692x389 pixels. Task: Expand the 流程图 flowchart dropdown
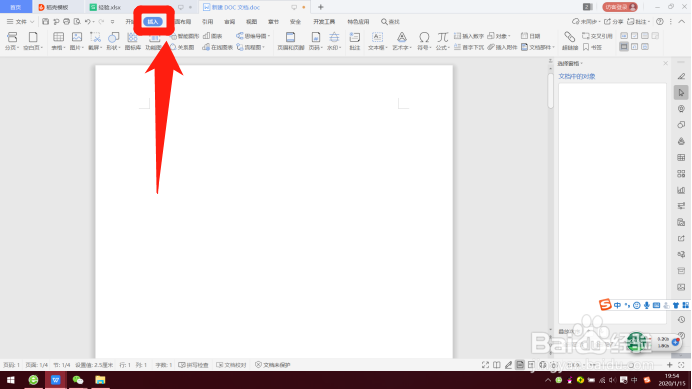[263, 47]
